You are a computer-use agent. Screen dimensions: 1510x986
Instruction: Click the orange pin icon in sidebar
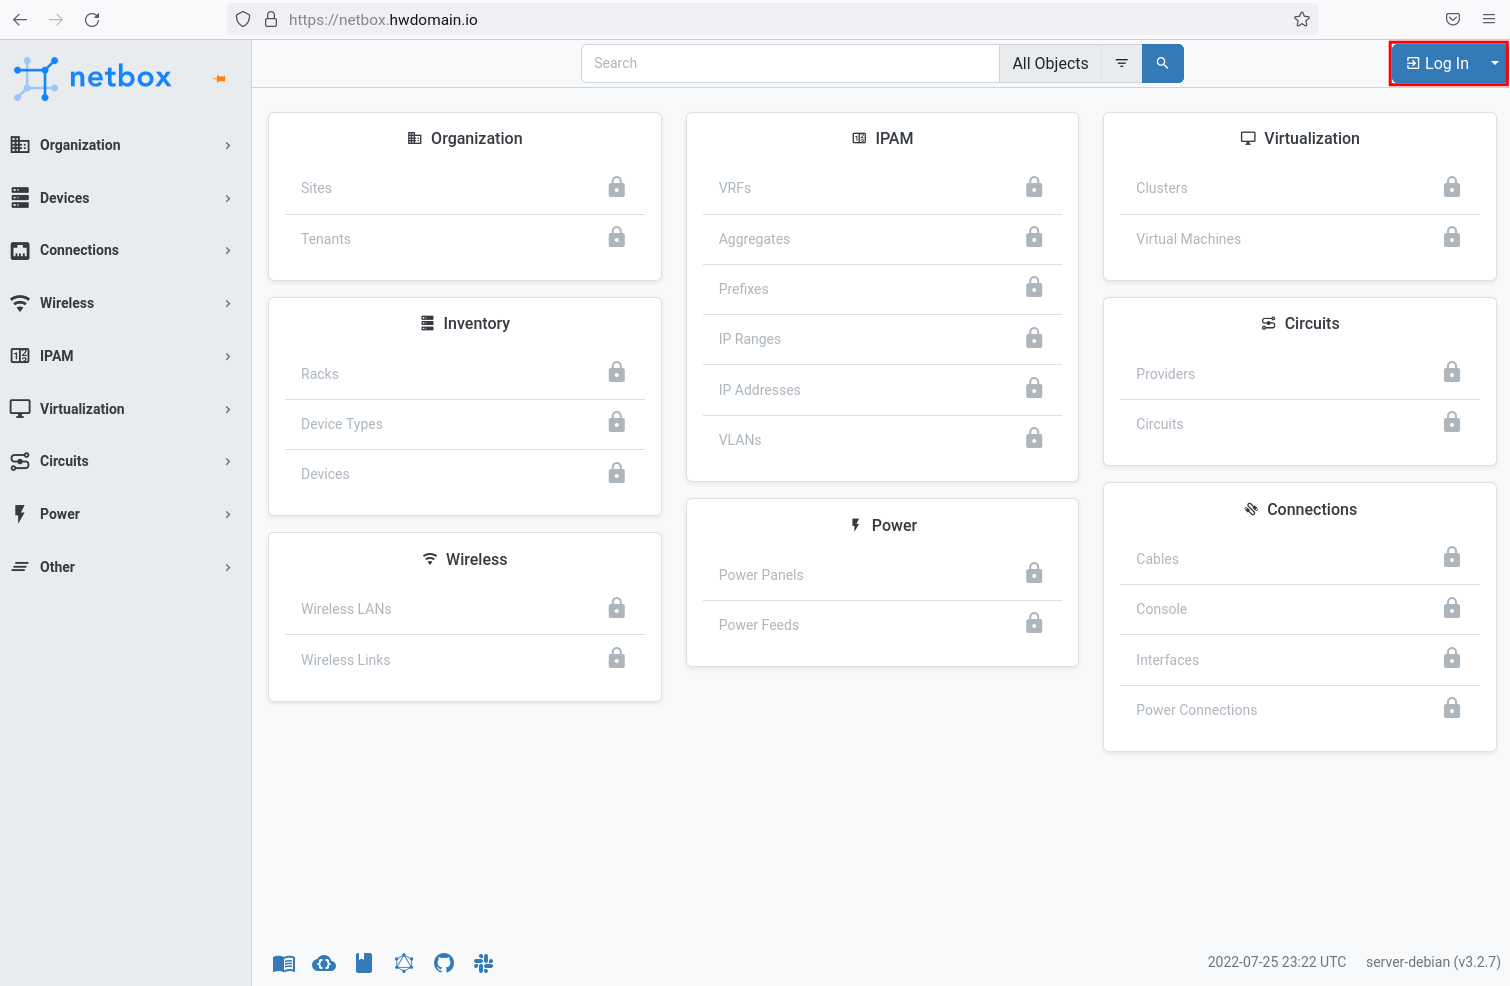click(x=220, y=78)
